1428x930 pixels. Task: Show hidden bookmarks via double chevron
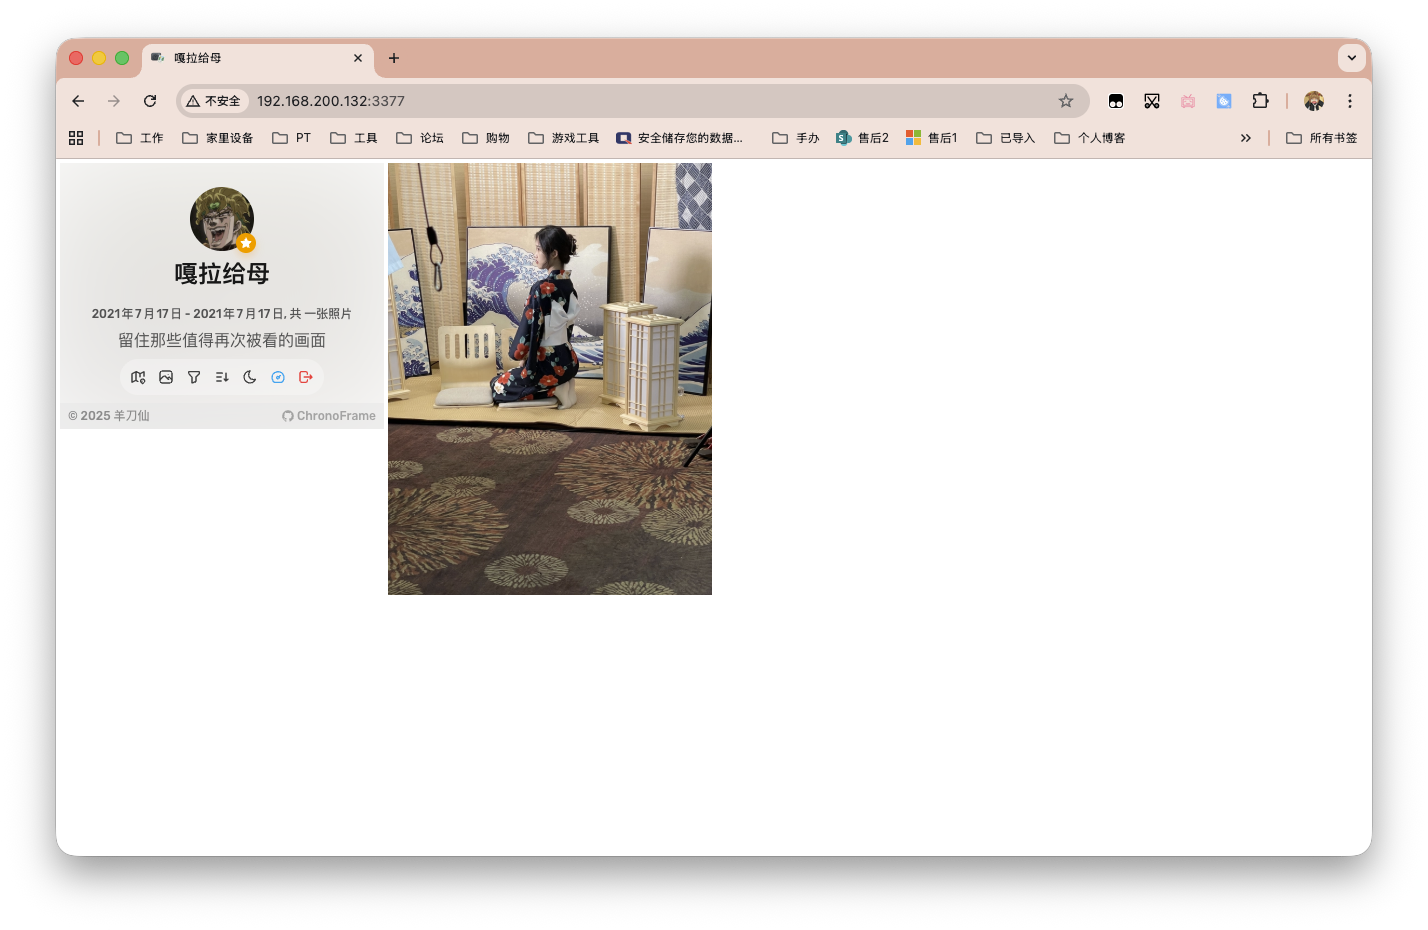coord(1245,138)
